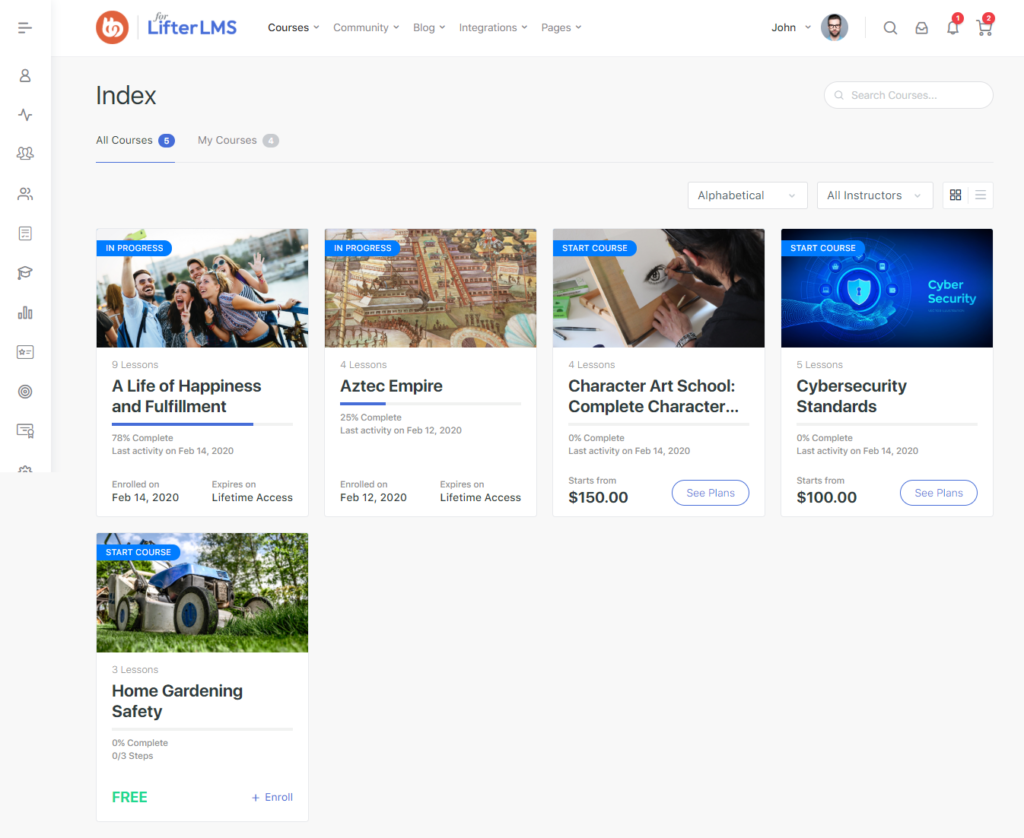Screen dimensions: 1024x838
Task: Click the activity pulse icon in sidebar
Action: tap(25, 114)
